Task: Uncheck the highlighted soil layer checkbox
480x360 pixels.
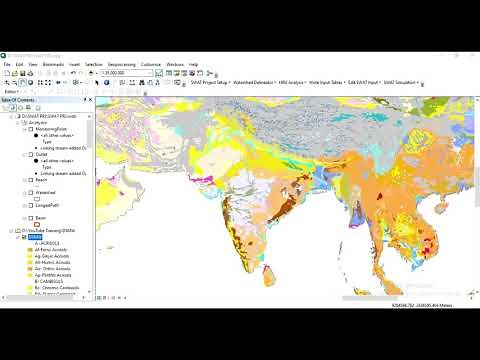Action: click(24, 237)
